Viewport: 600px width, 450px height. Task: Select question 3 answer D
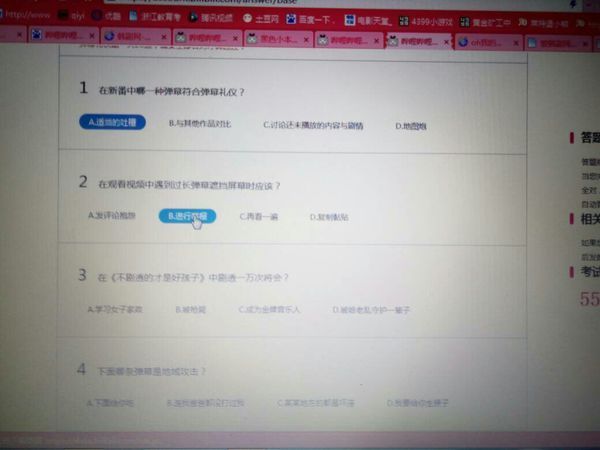coord(371,310)
